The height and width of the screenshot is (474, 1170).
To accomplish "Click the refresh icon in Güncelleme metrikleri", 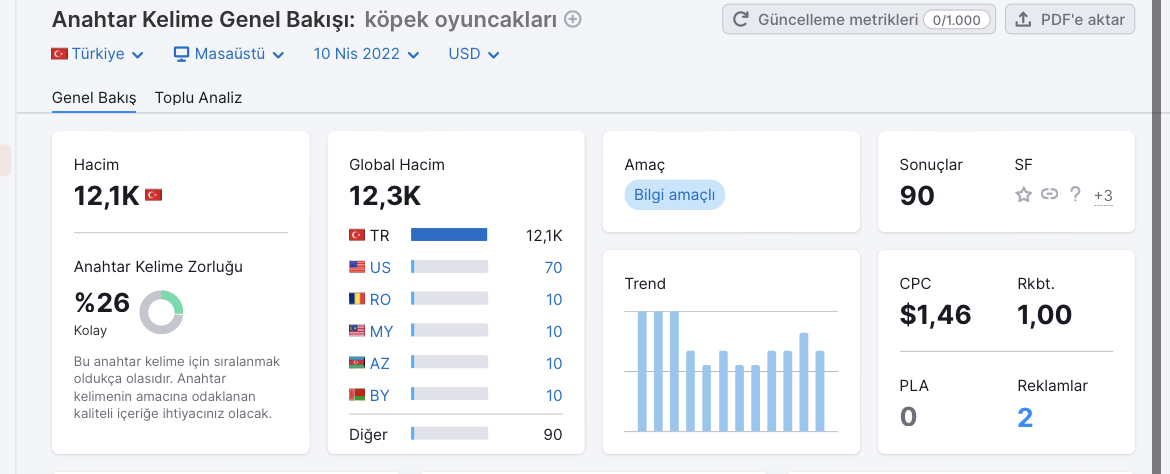I will click(x=741, y=19).
